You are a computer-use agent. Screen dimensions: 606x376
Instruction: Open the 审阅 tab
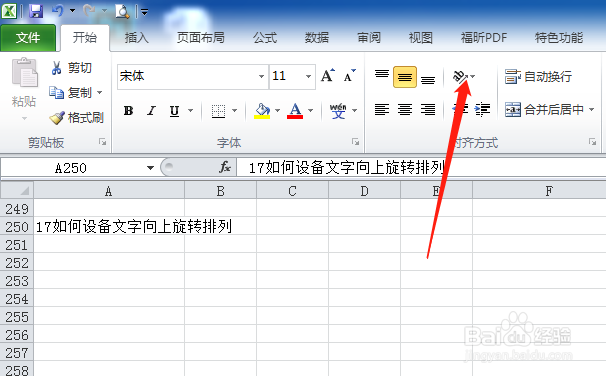coord(369,37)
